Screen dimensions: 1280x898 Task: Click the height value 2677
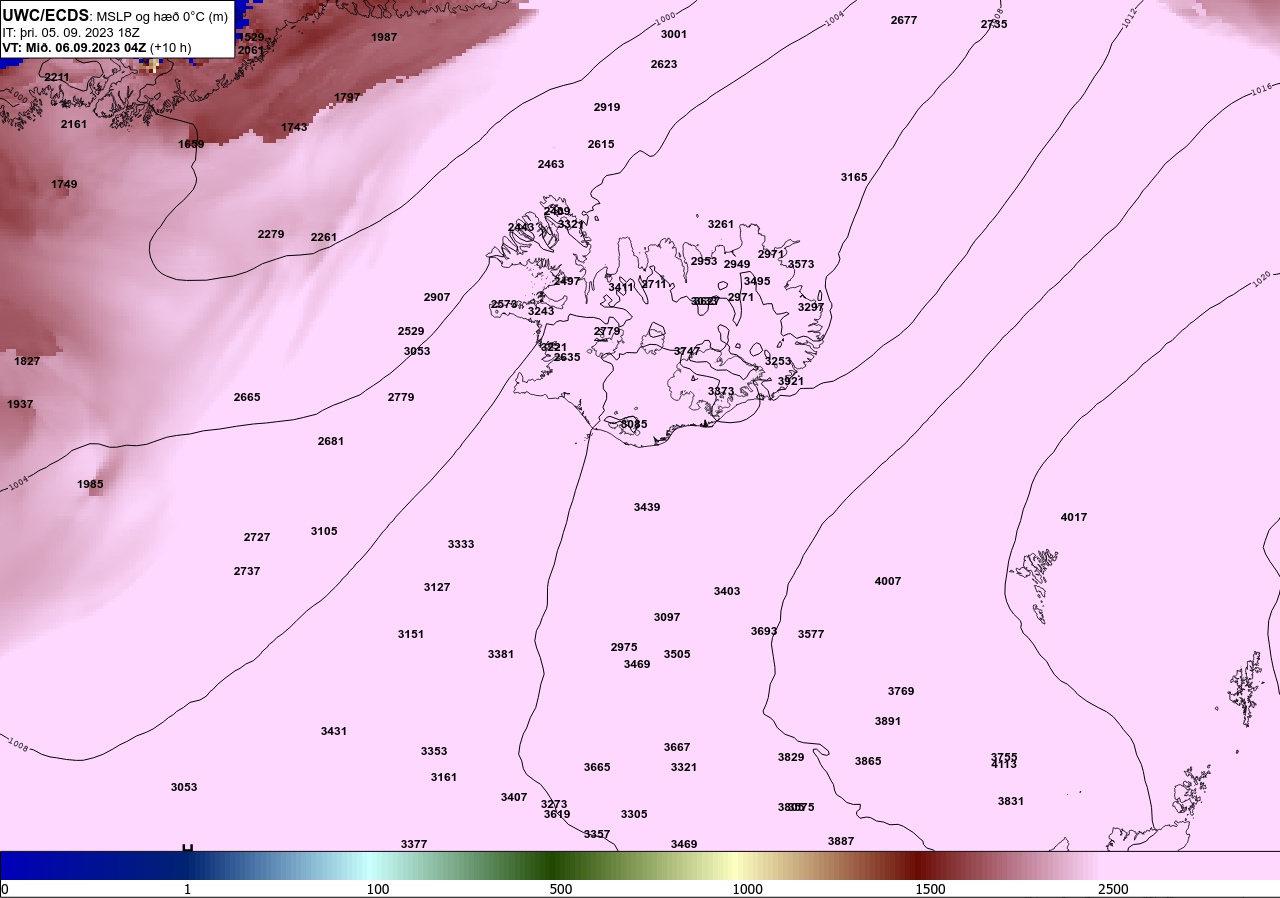coord(904,20)
